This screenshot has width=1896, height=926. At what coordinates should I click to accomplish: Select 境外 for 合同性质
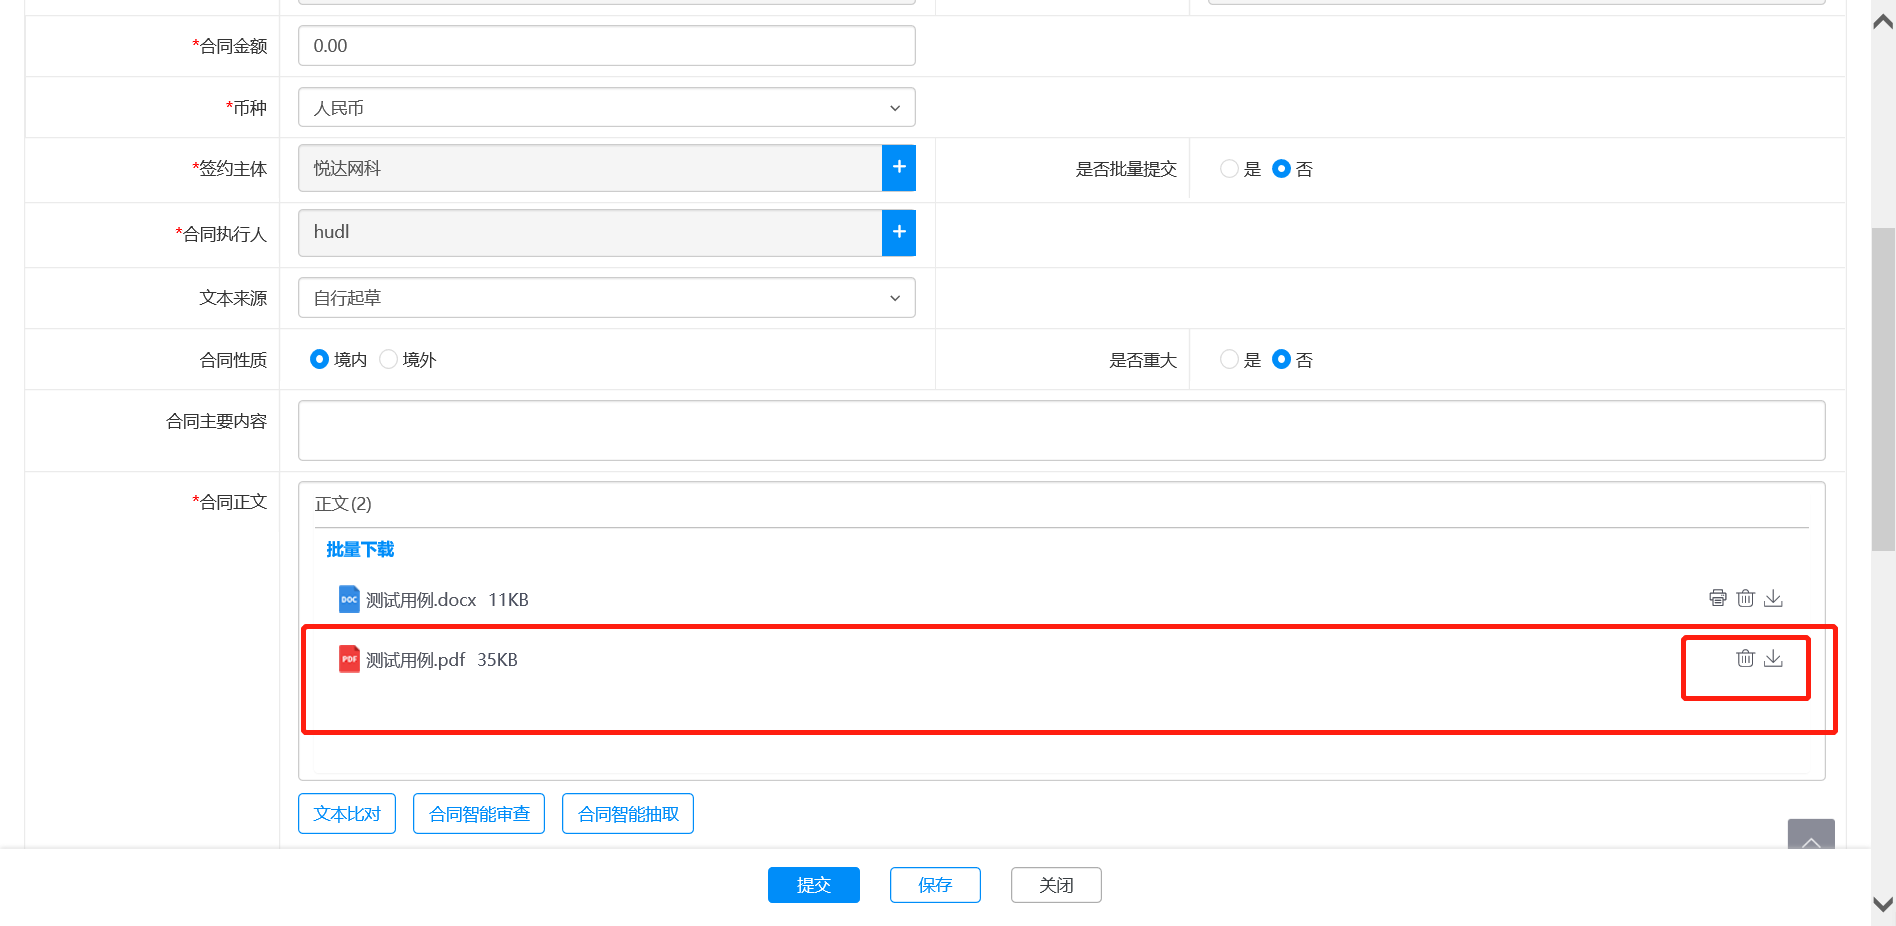tap(389, 360)
